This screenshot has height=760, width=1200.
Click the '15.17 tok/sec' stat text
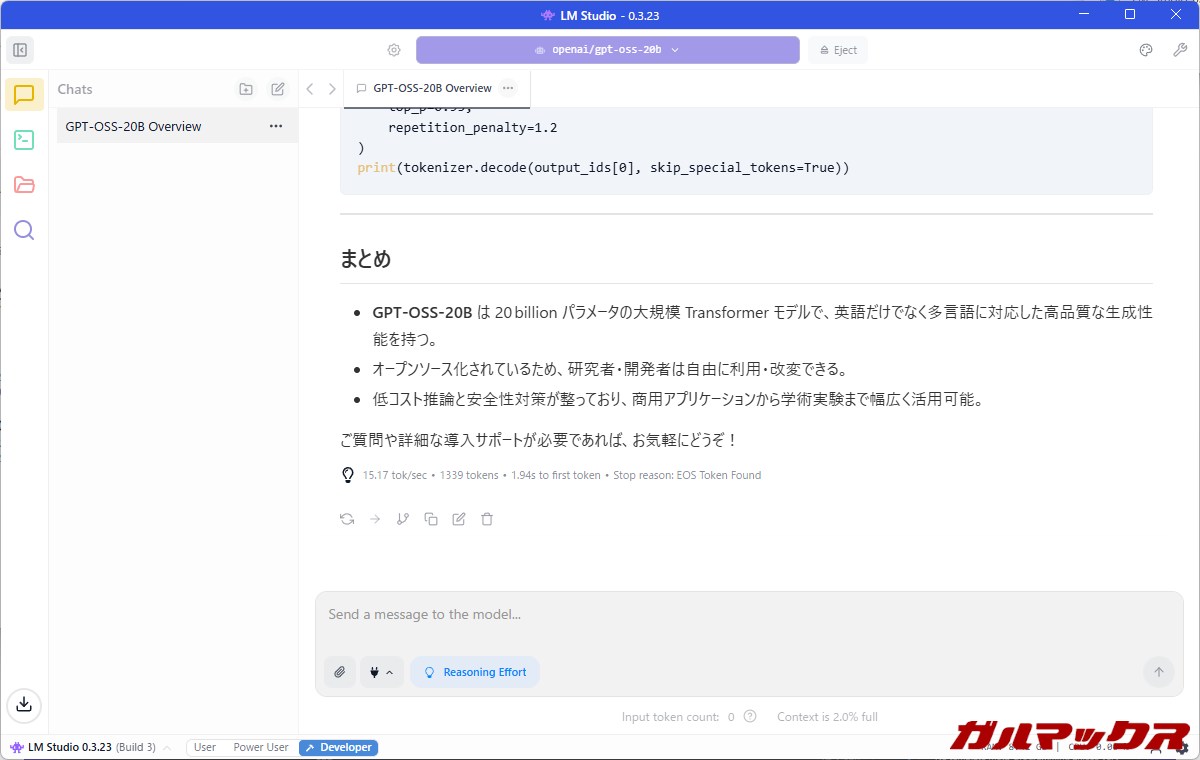point(395,475)
